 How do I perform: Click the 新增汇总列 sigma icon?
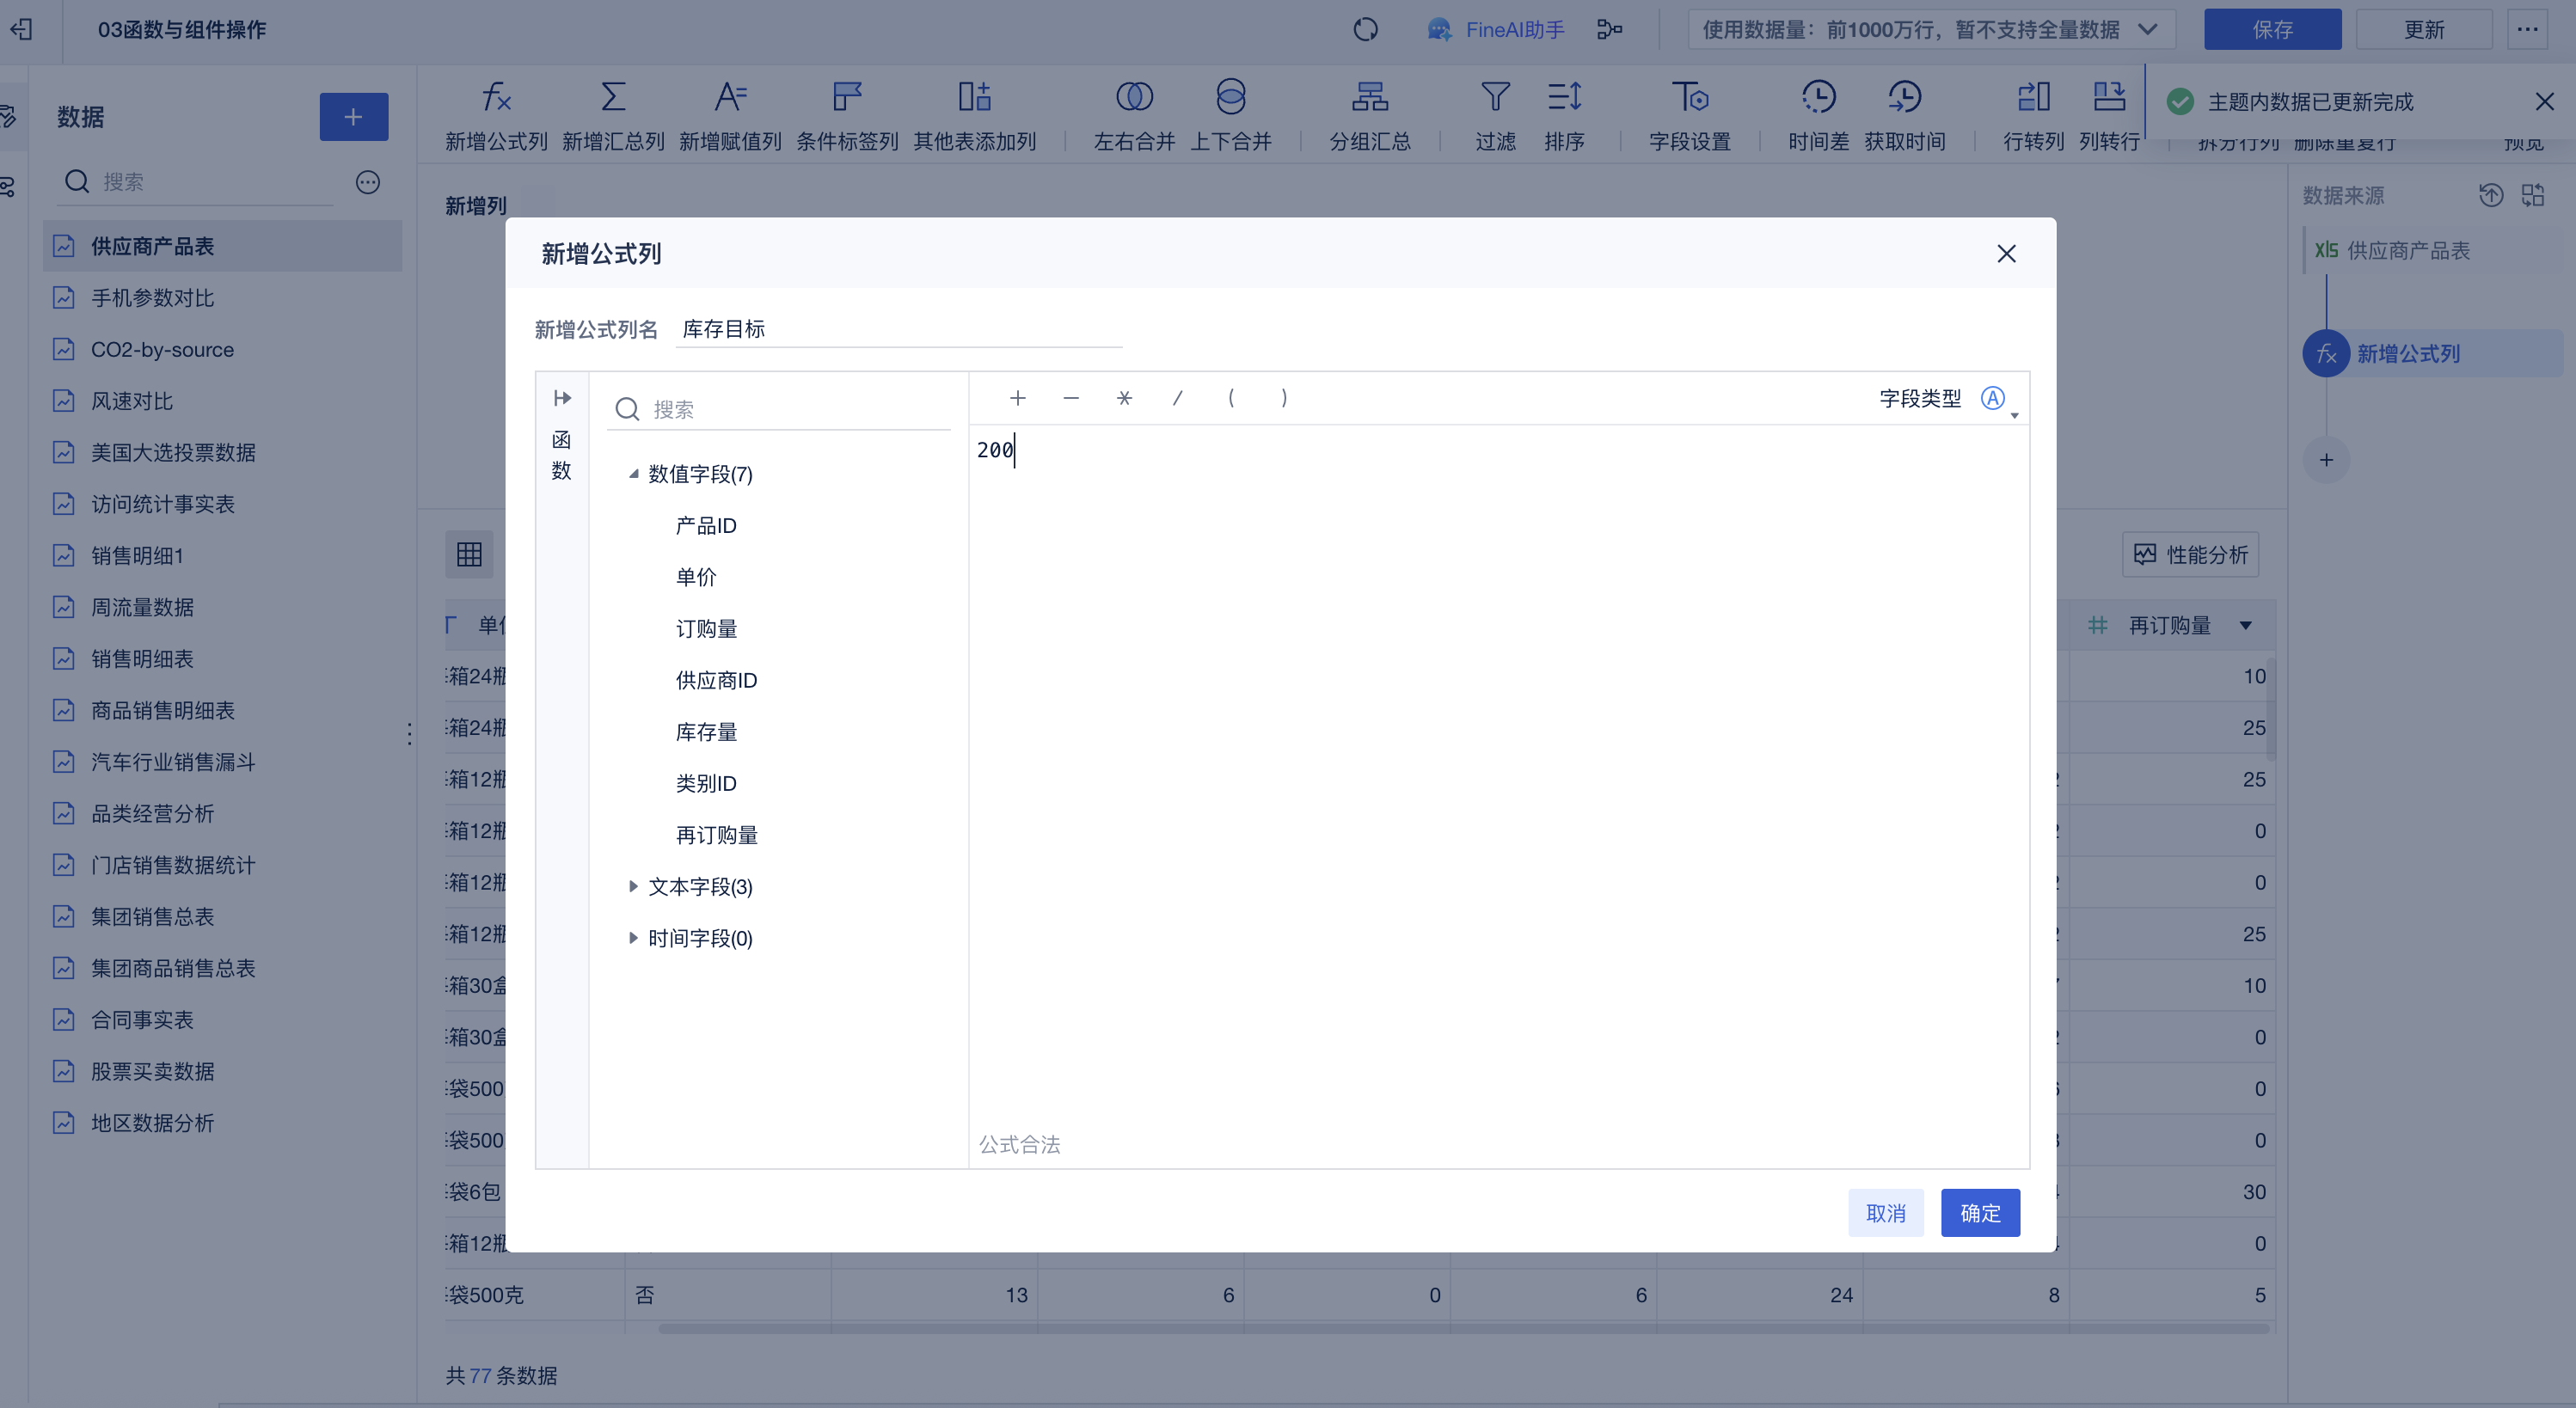[x=613, y=97]
